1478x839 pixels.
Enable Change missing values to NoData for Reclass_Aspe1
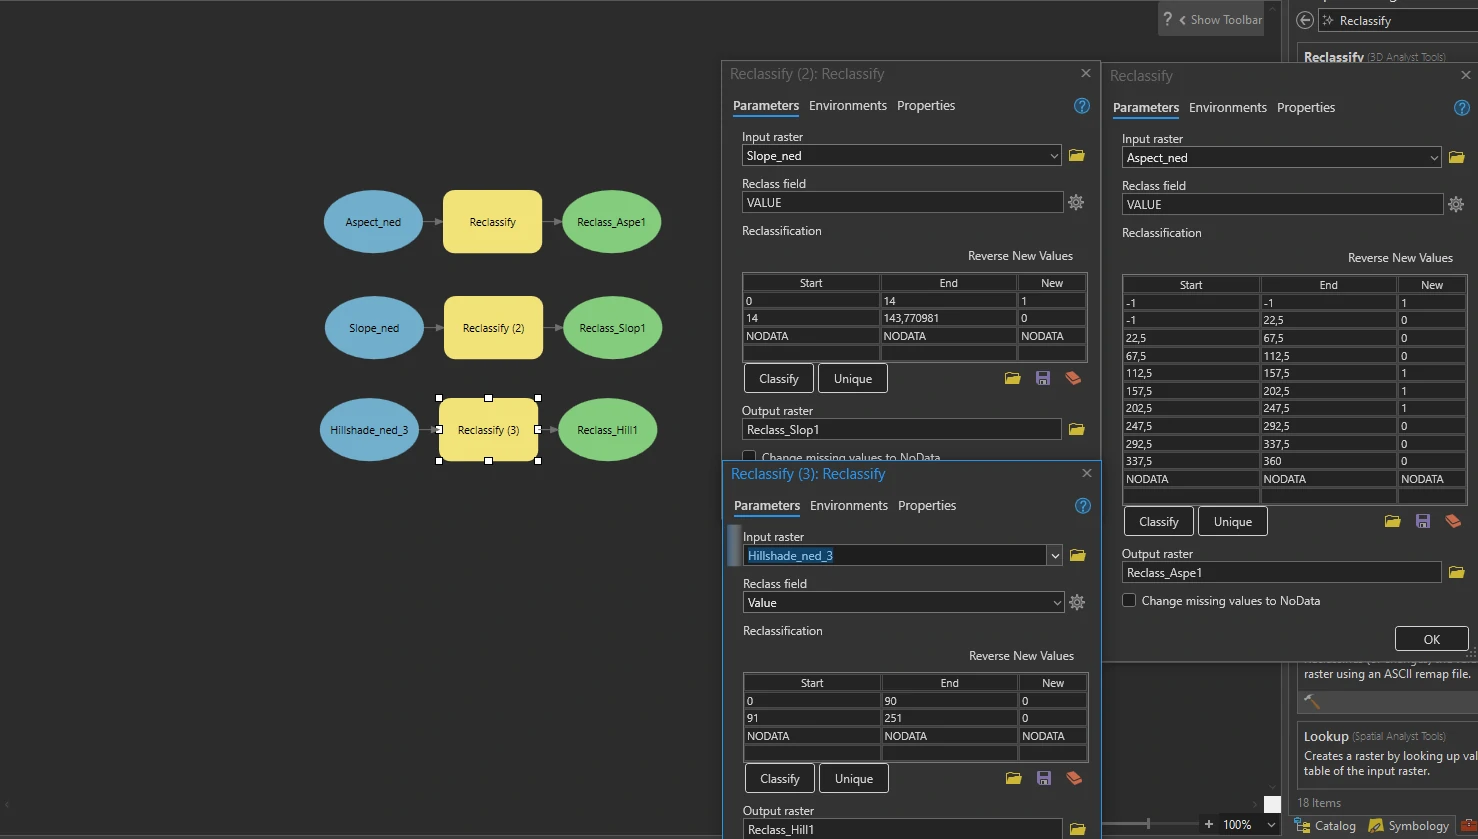pyautogui.click(x=1129, y=600)
